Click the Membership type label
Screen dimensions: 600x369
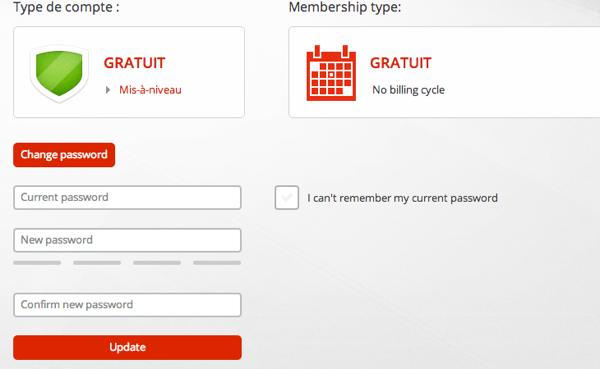pyautogui.click(x=345, y=7)
